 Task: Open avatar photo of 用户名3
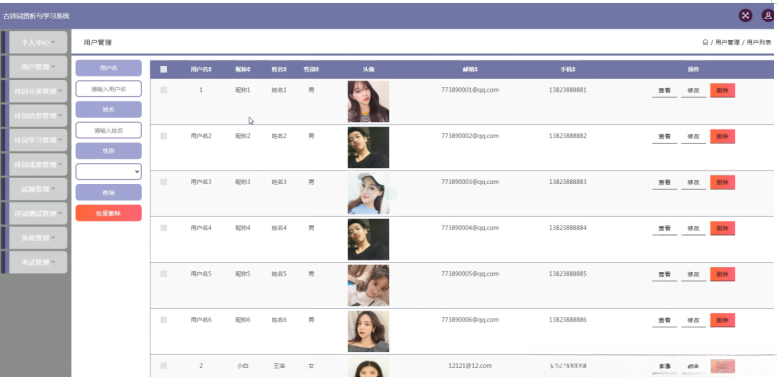click(x=368, y=193)
